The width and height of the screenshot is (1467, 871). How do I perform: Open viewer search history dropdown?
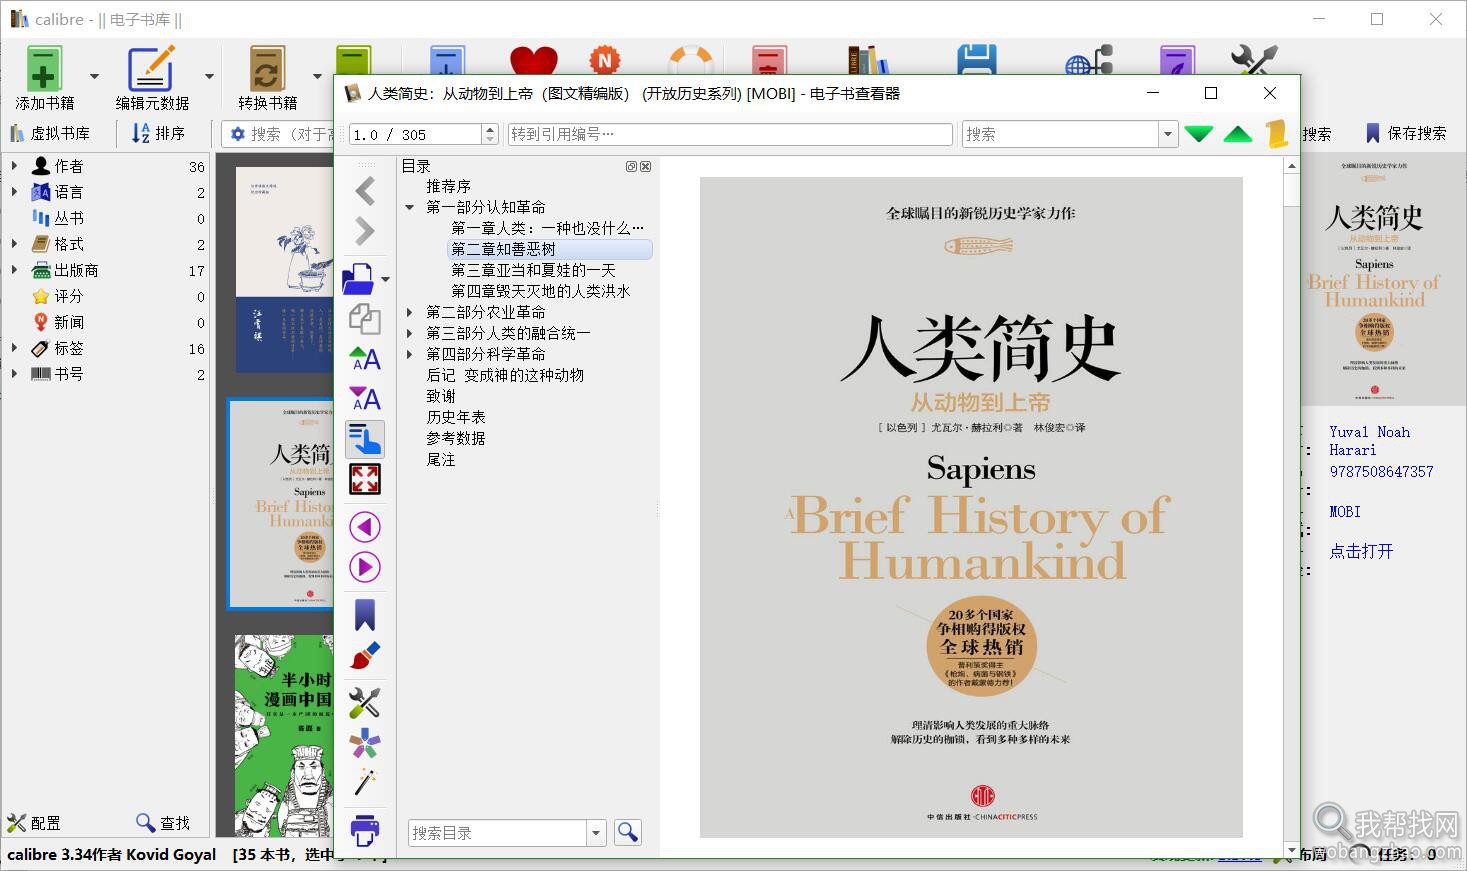[1167, 134]
